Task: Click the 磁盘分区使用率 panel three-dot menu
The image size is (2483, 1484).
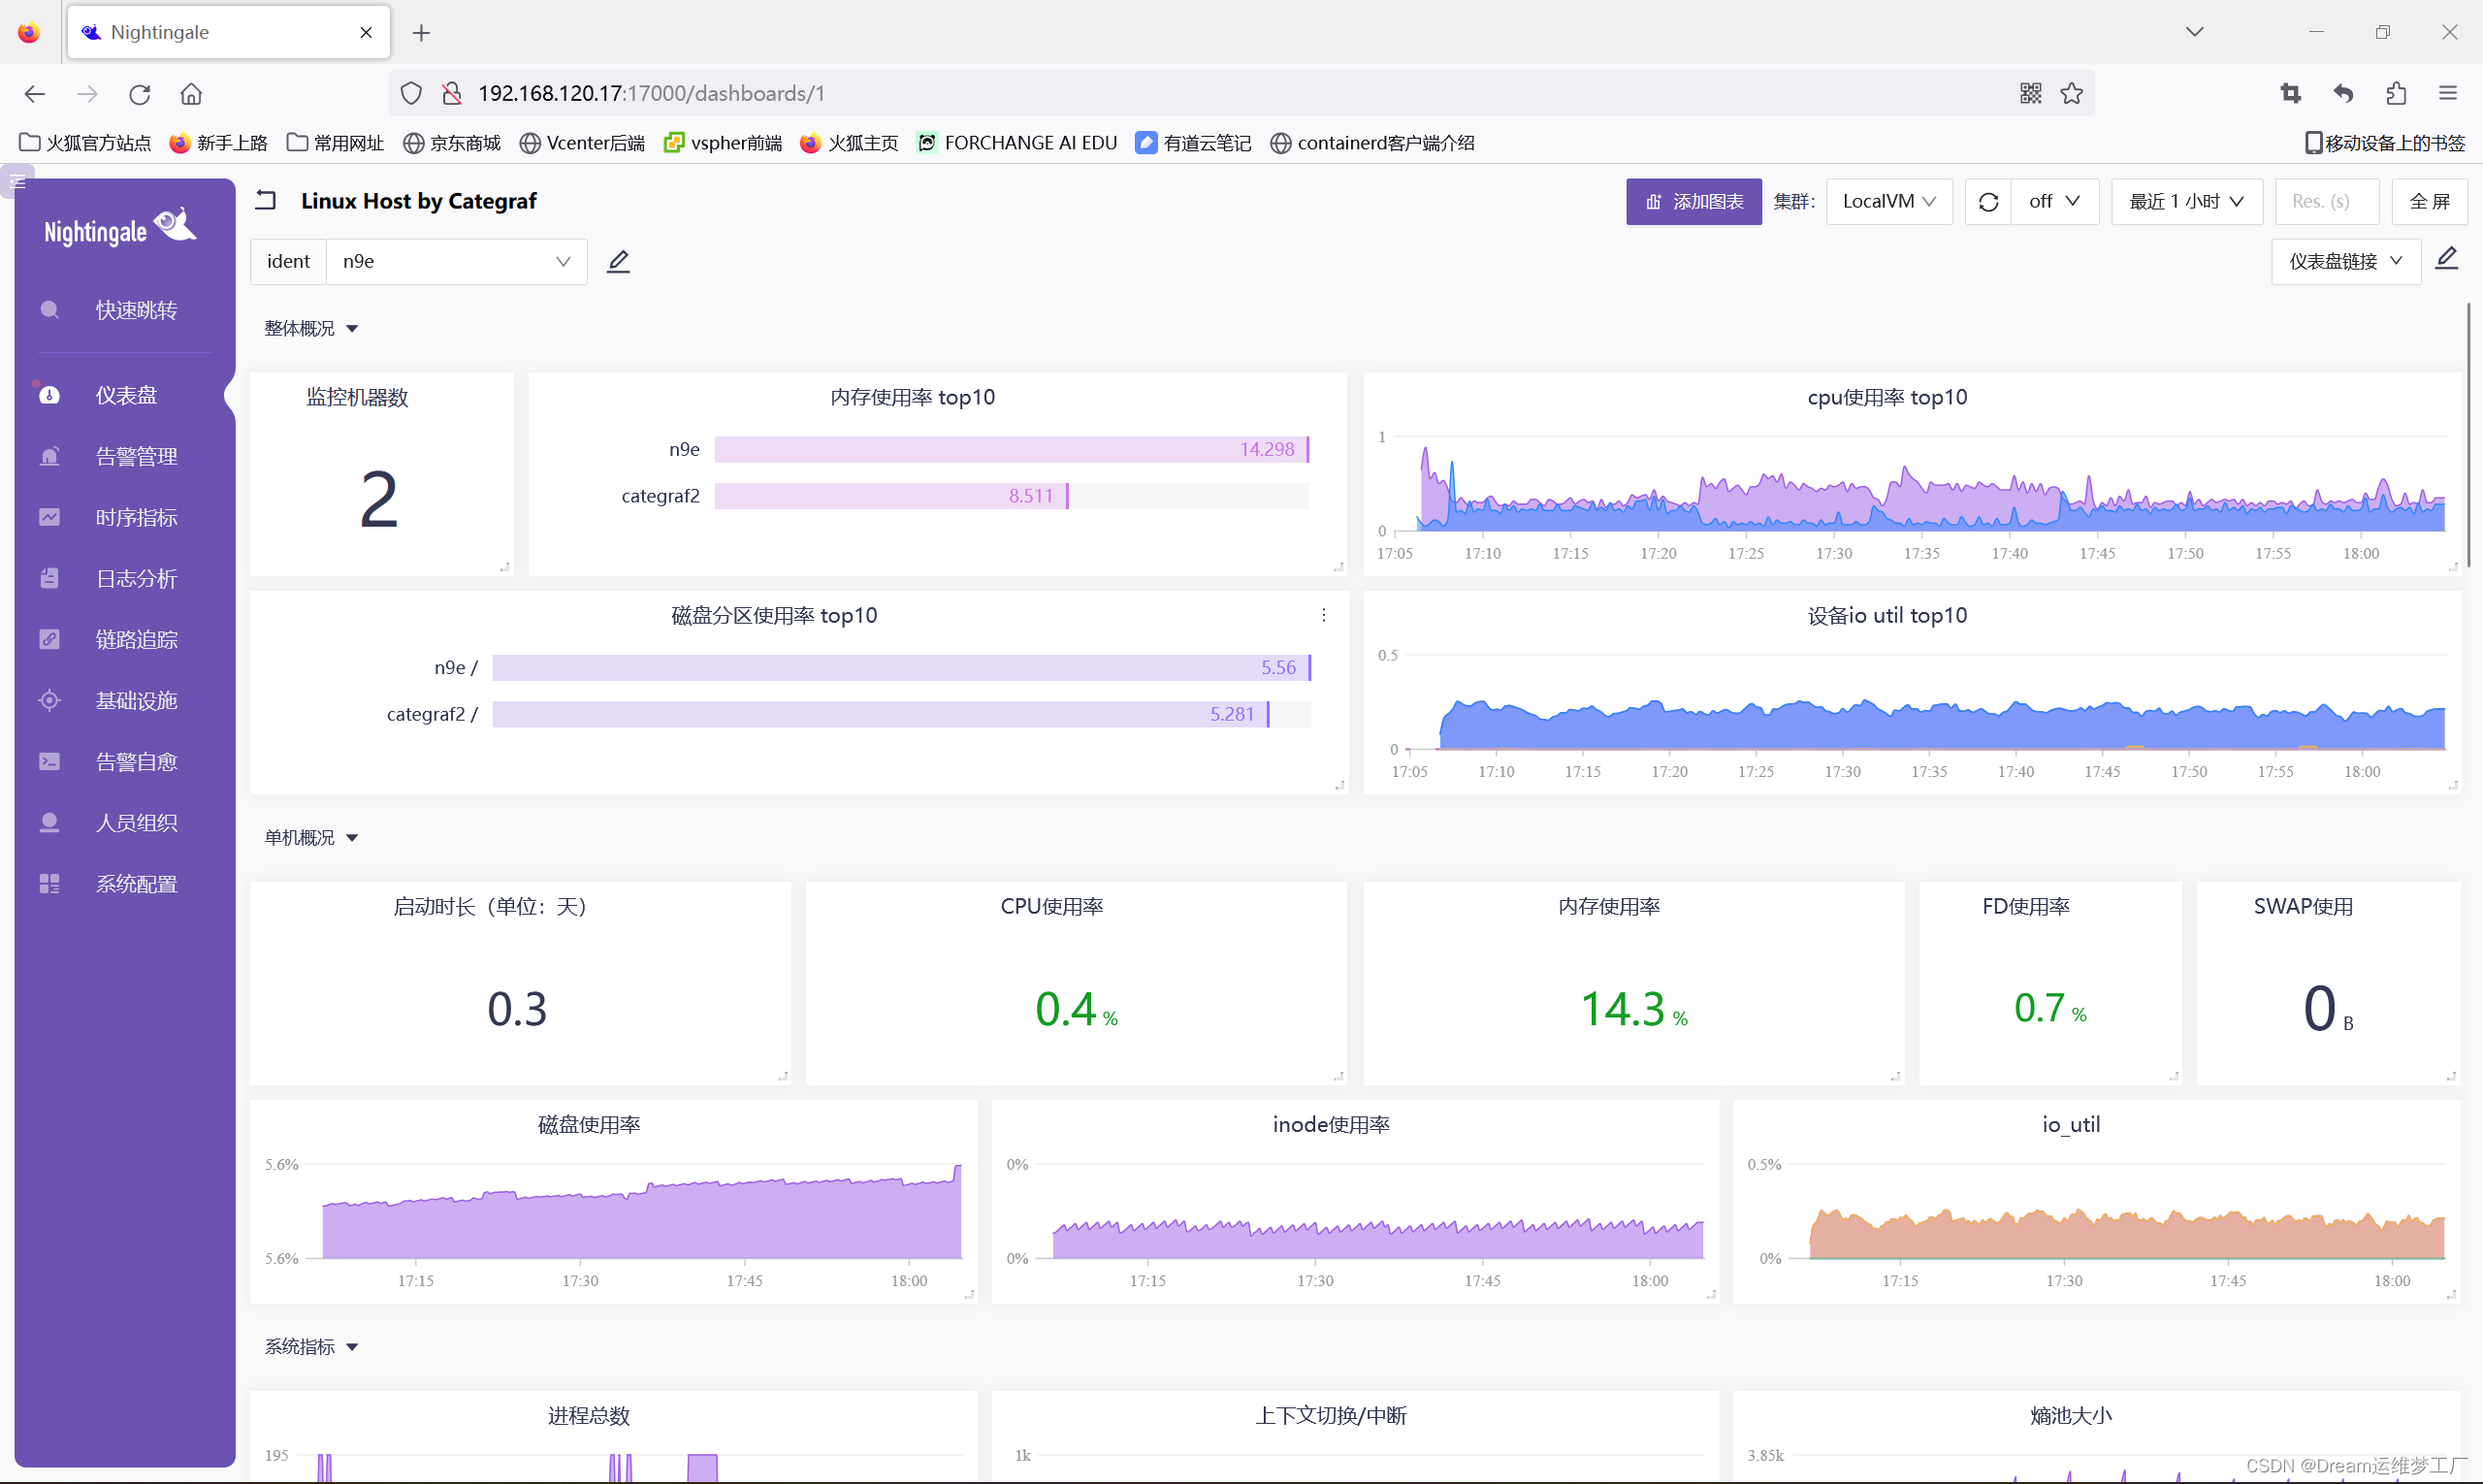Action: (x=1323, y=615)
